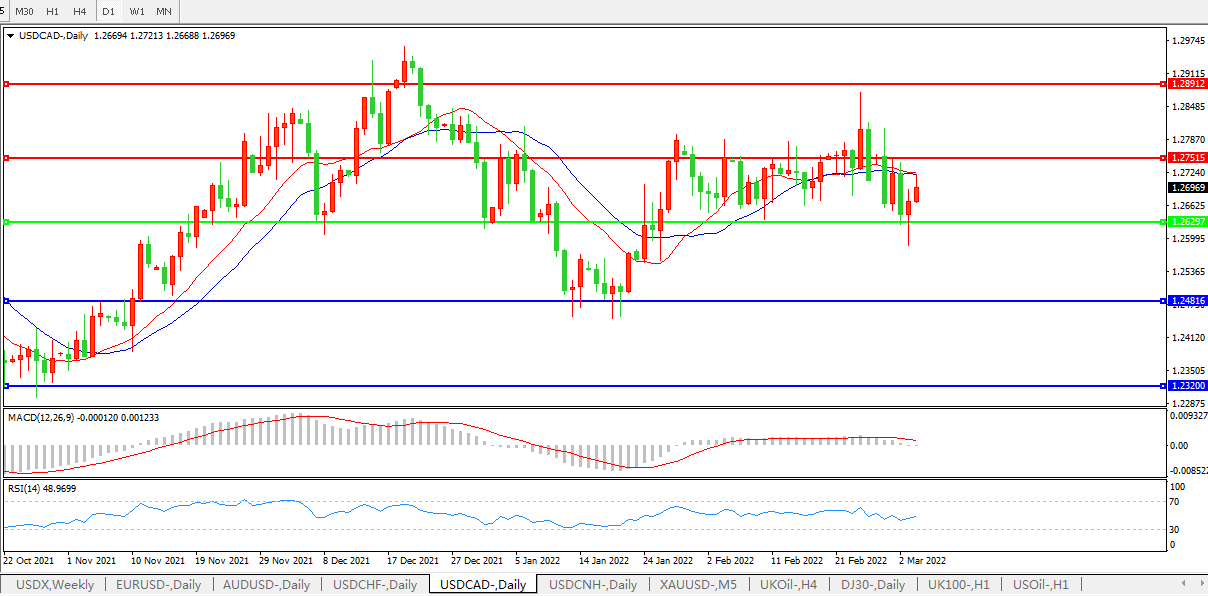The height and width of the screenshot is (596, 1208).
Task: Select the MN monthly timeframe
Action: coord(164,11)
